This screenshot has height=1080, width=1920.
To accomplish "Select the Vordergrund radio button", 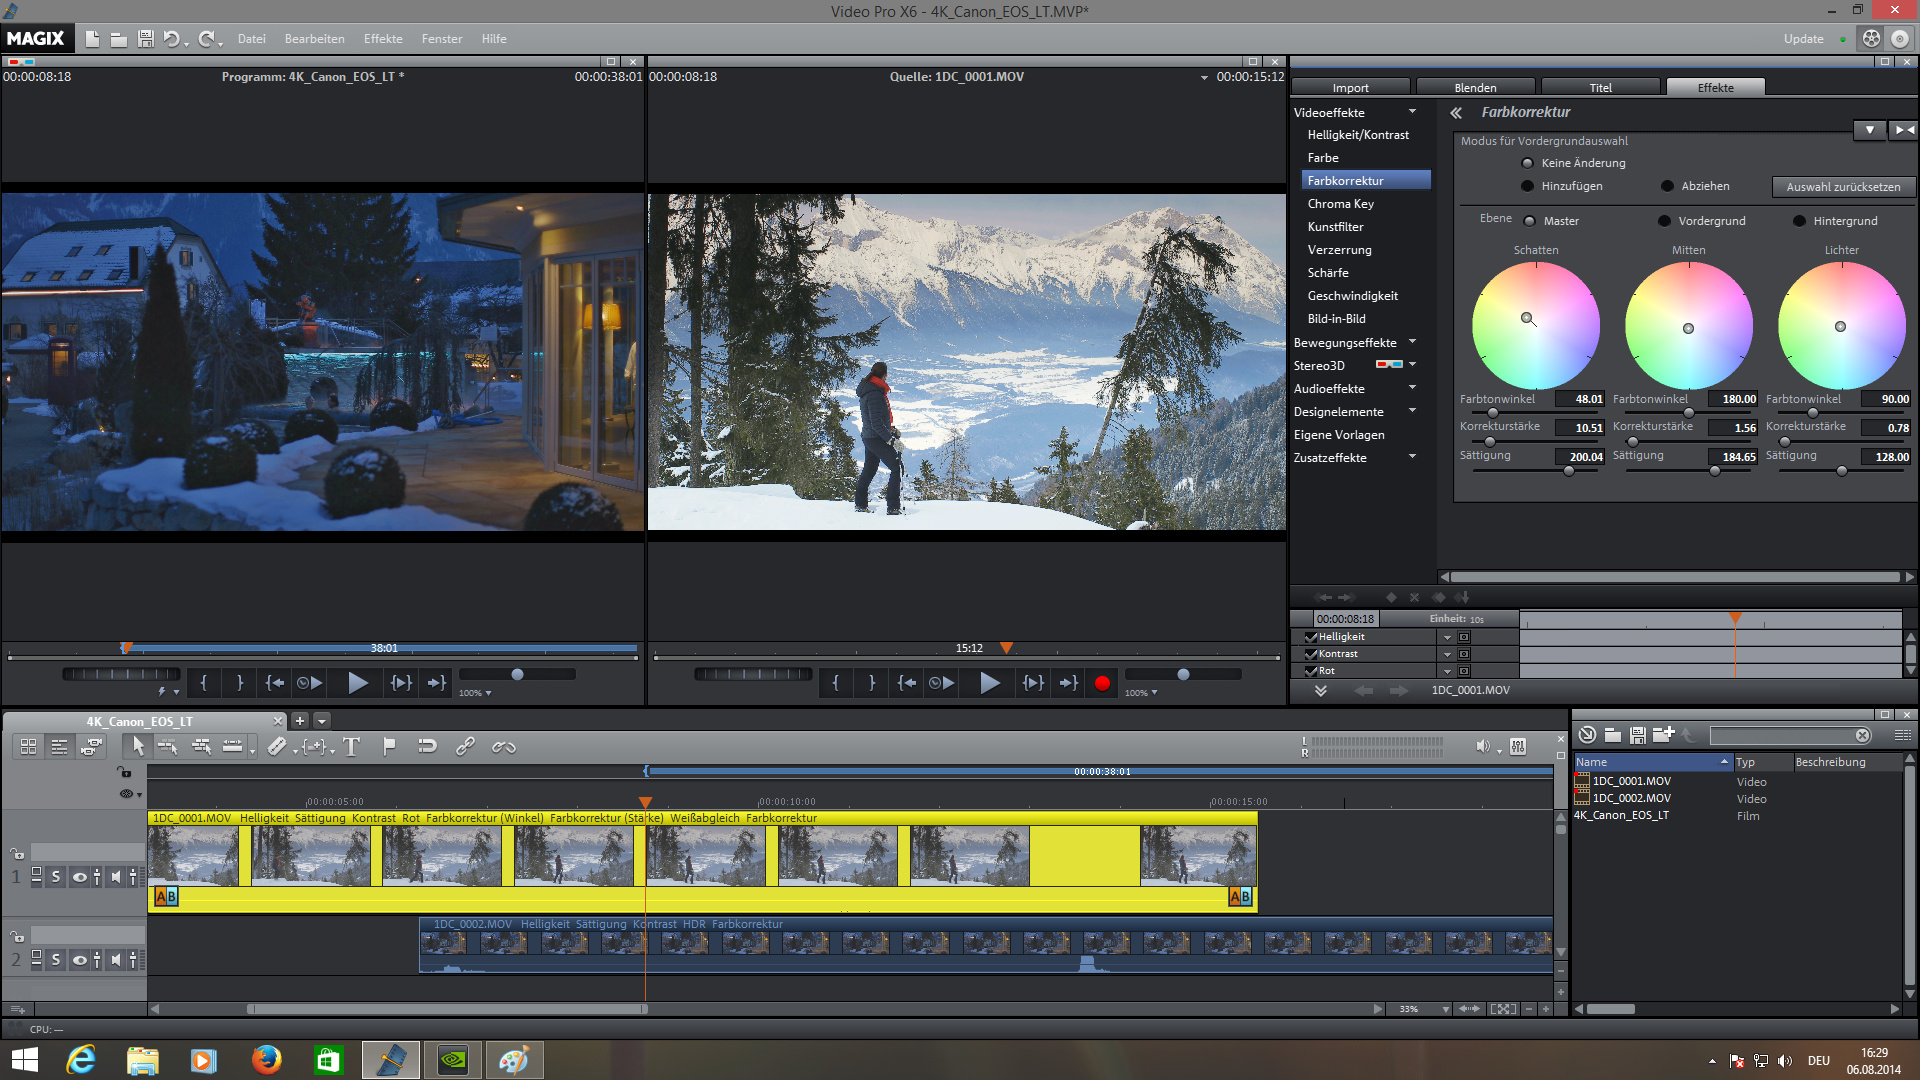I will tap(1664, 221).
